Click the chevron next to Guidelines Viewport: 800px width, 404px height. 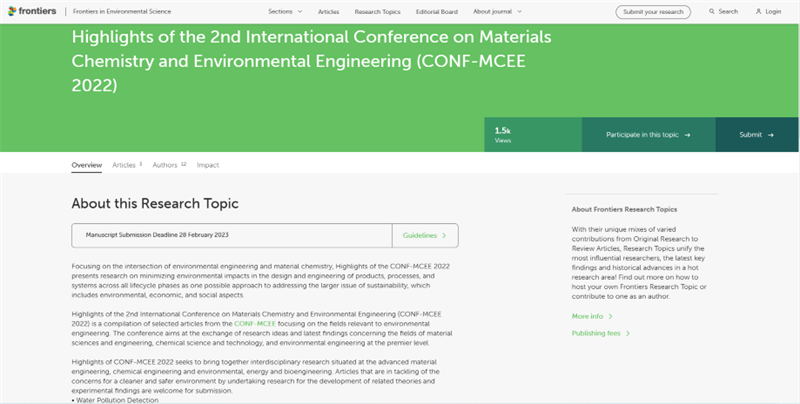point(444,235)
